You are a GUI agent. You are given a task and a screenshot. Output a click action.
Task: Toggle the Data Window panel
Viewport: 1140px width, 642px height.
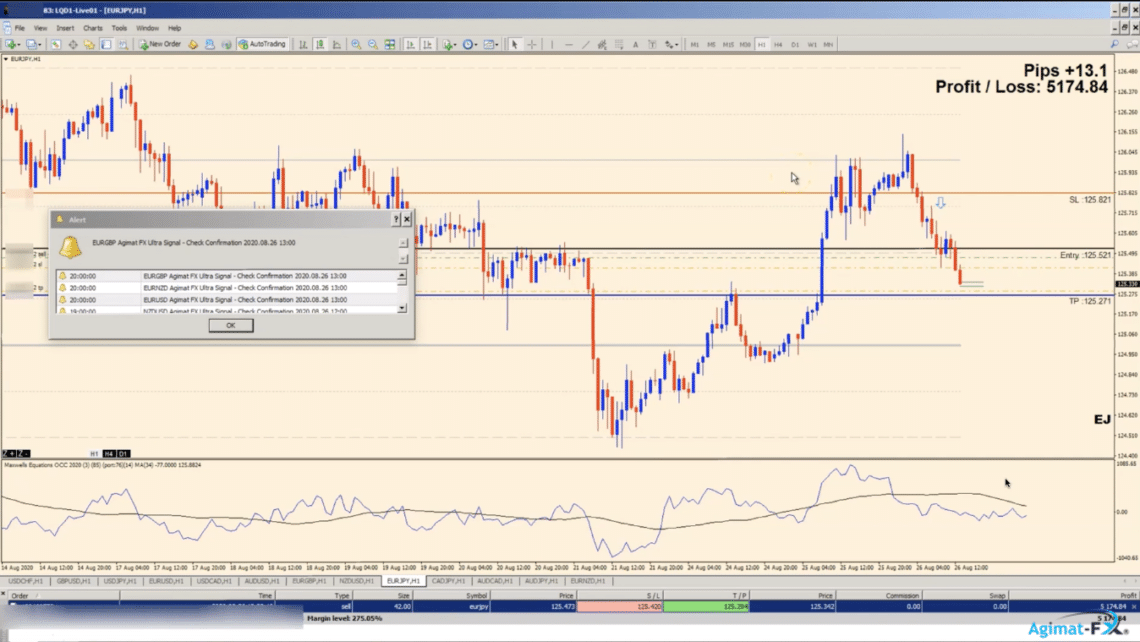(x=73, y=44)
